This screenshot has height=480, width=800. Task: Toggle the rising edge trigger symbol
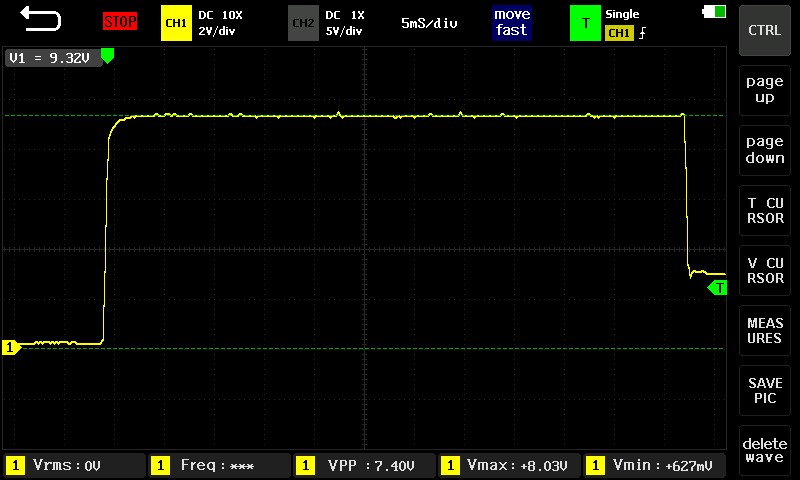(642, 33)
